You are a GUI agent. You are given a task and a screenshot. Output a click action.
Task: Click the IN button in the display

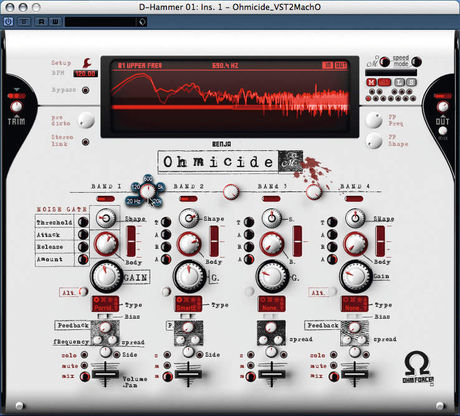pyautogui.click(x=327, y=65)
